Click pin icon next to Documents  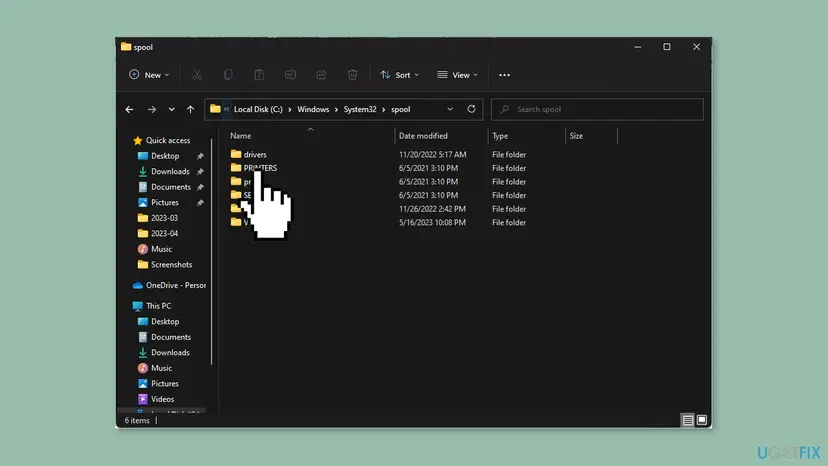(200, 187)
